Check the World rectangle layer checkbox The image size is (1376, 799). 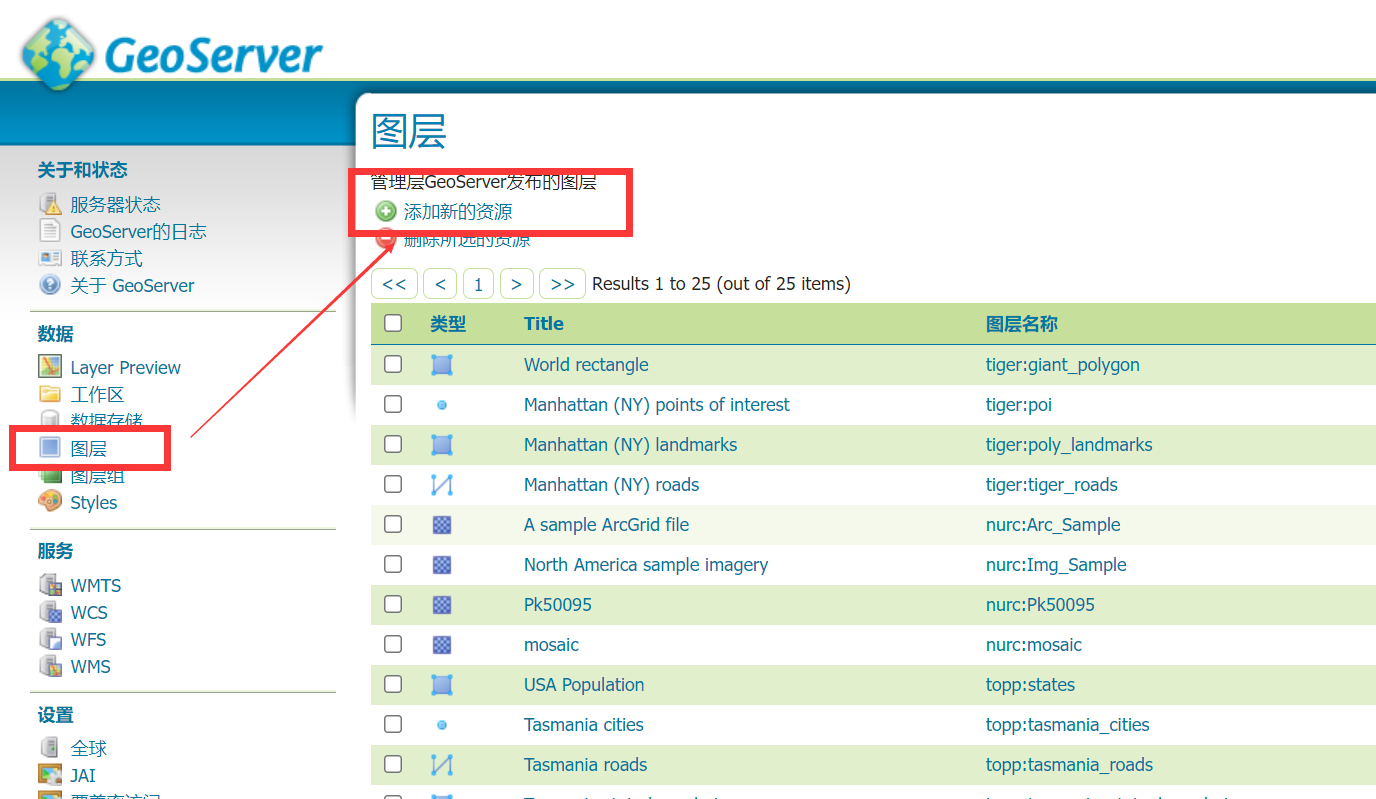point(393,364)
